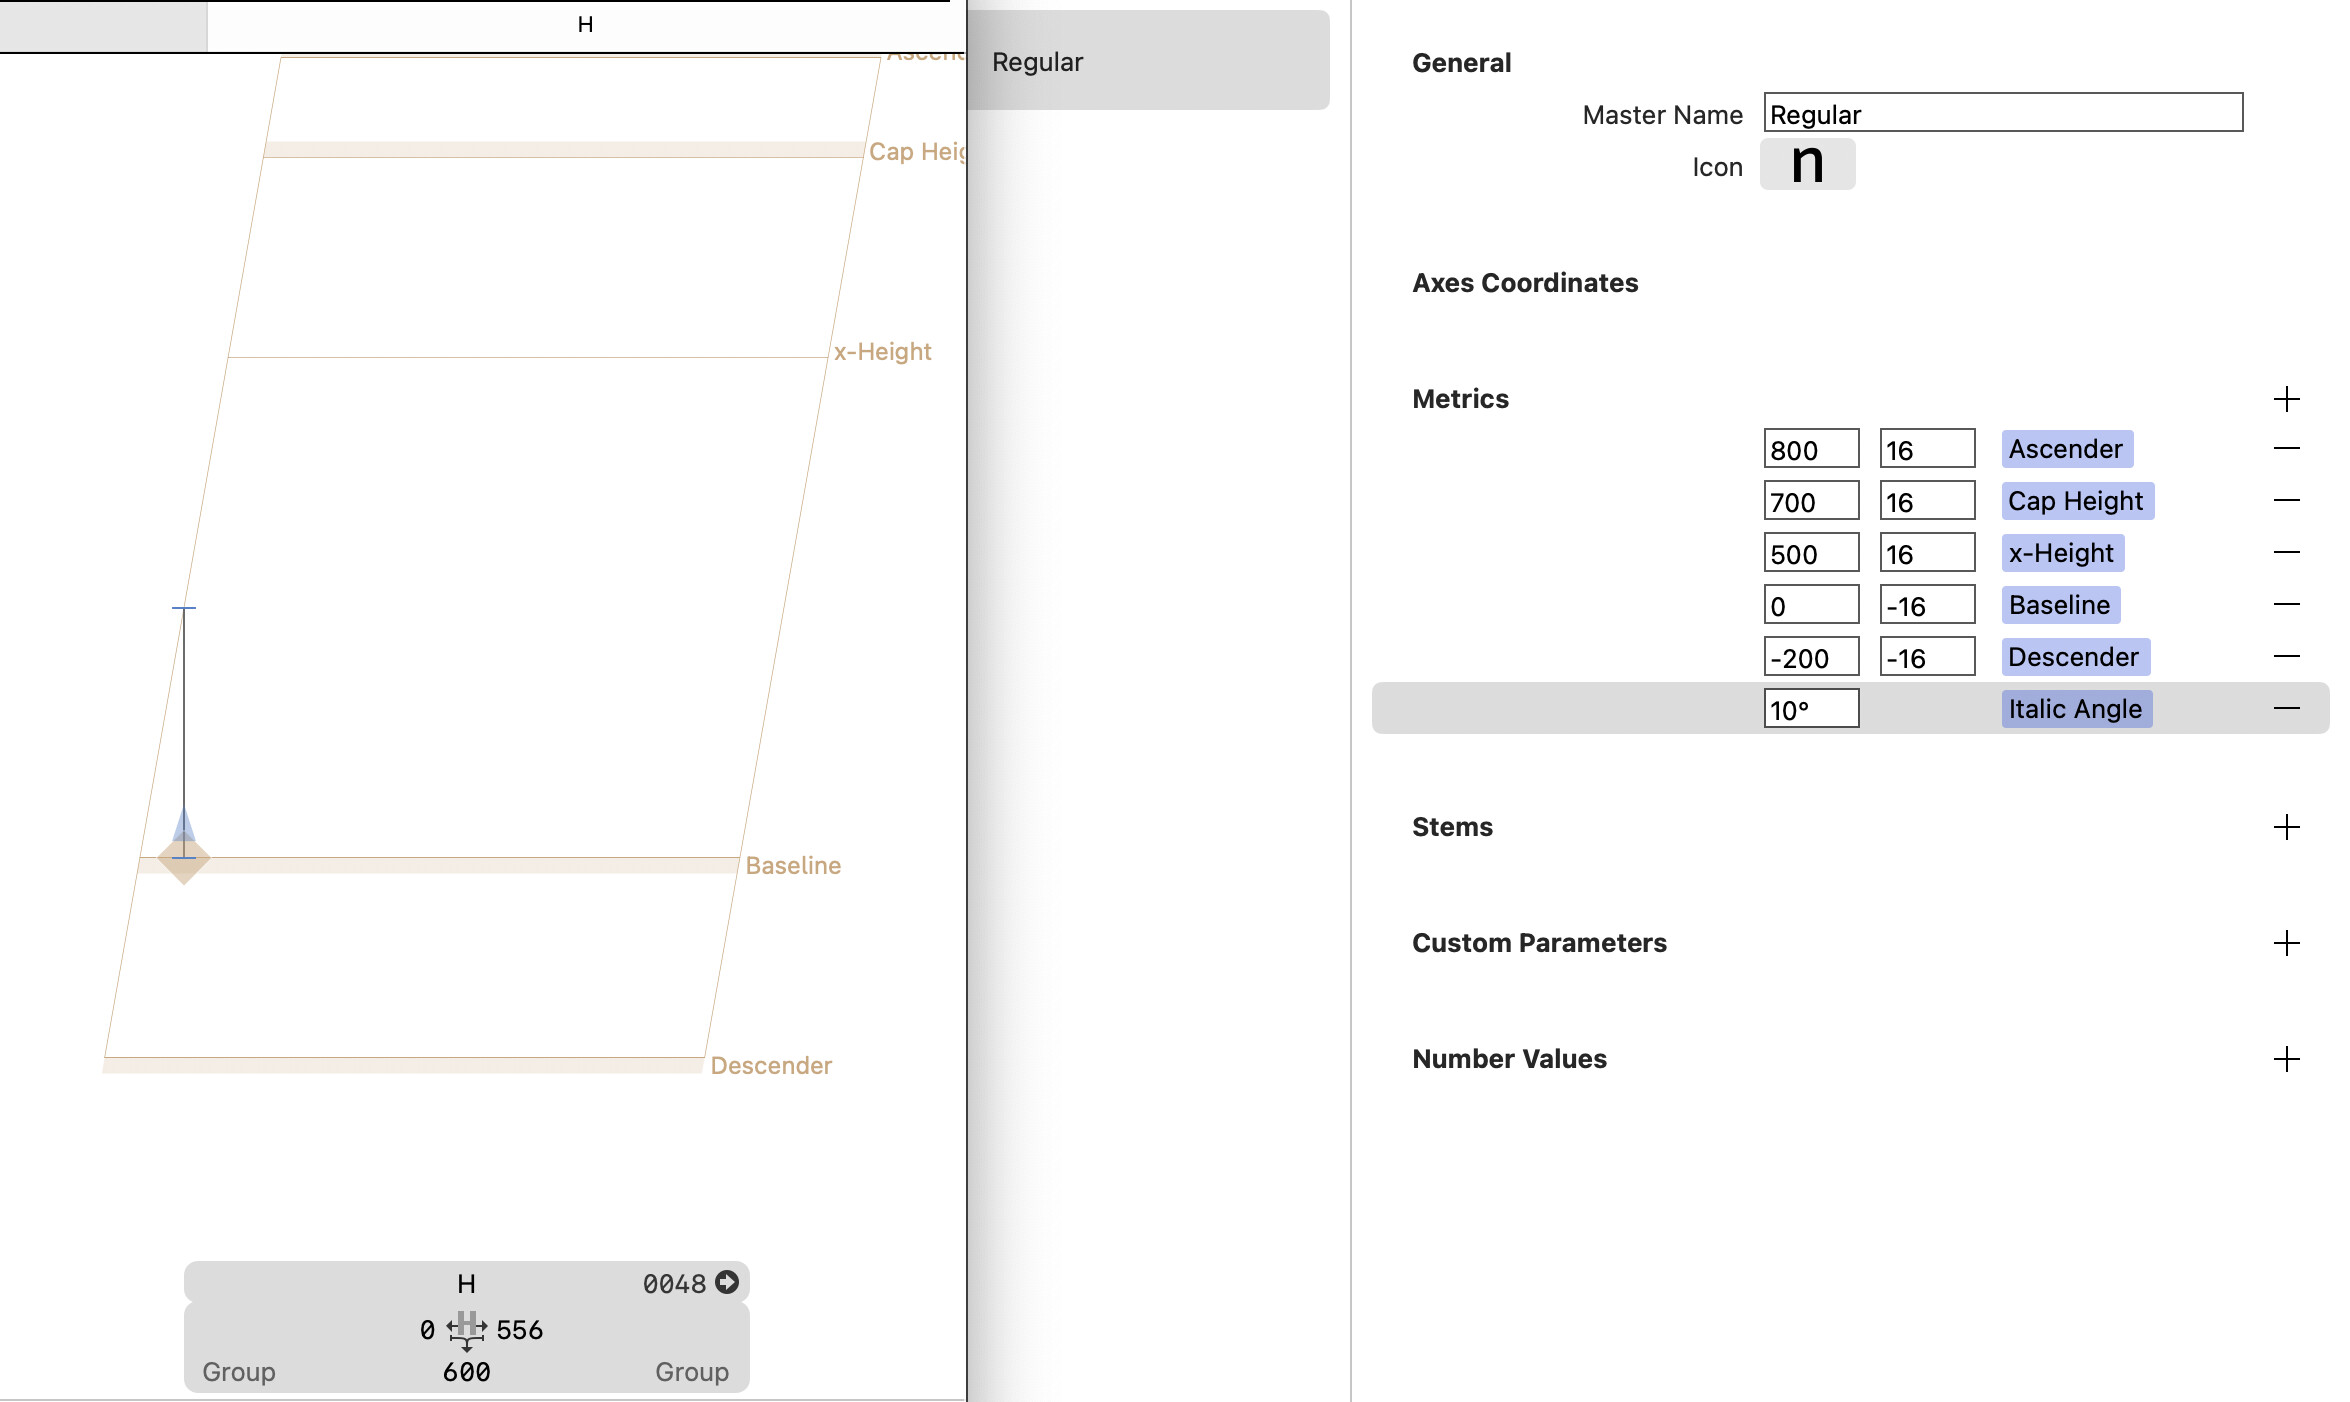2350x1402 pixels.
Task: Click the left Group label in info box
Action: (238, 1372)
